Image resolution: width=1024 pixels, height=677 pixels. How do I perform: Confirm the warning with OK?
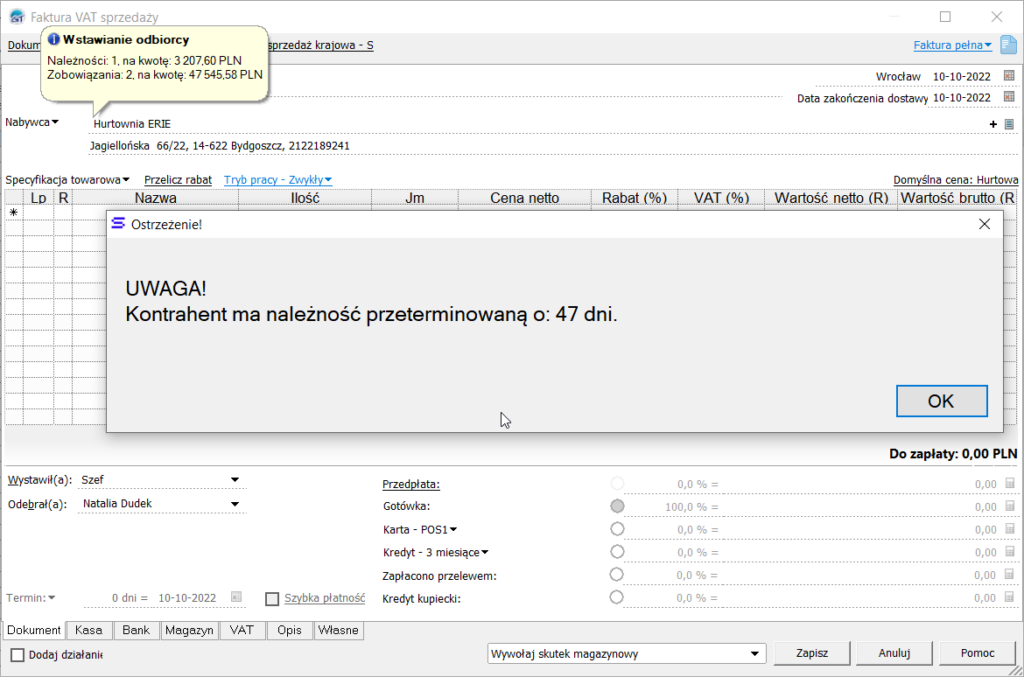941,401
